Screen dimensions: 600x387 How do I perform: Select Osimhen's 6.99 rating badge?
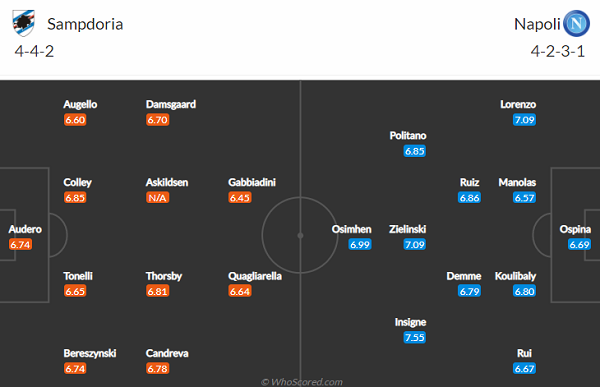pyautogui.click(x=360, y=244)
